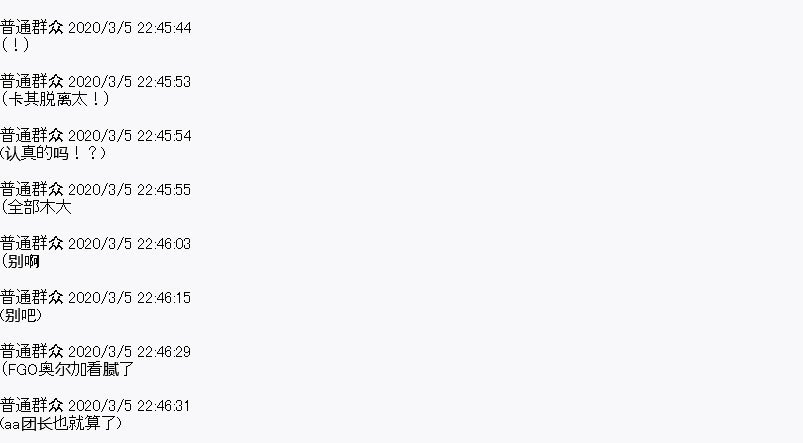
Task: Click the 普通群众 username at 22:45:53
Action: [32, 81]
